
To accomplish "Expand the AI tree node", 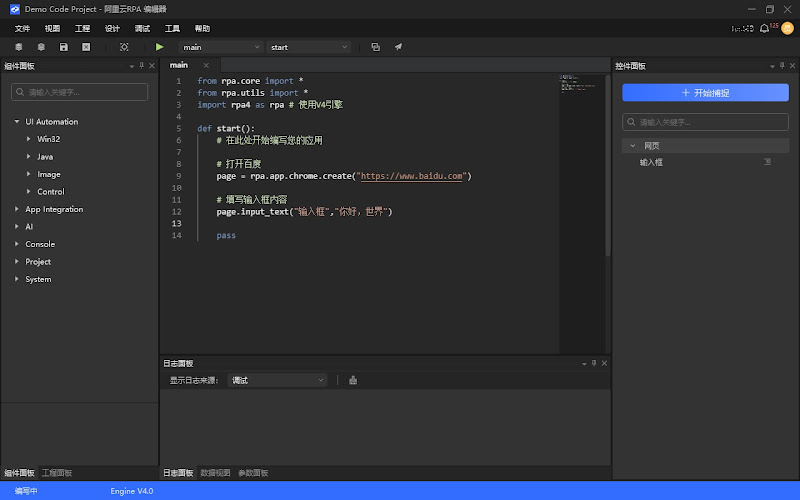I will (17, 227).
